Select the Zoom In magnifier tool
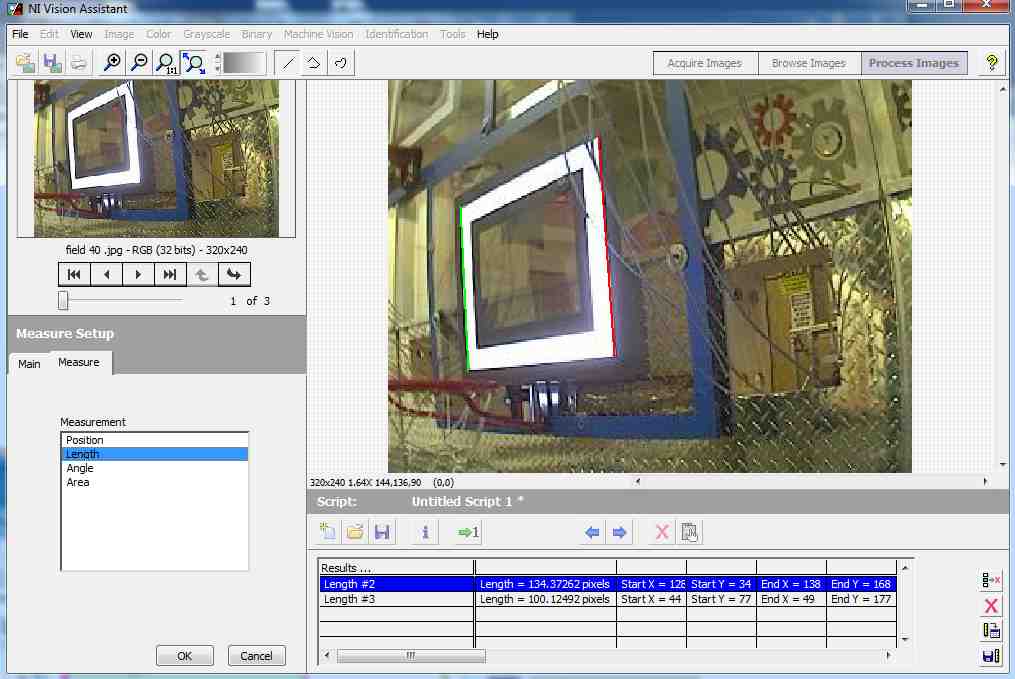 click(x=112, y=63)
